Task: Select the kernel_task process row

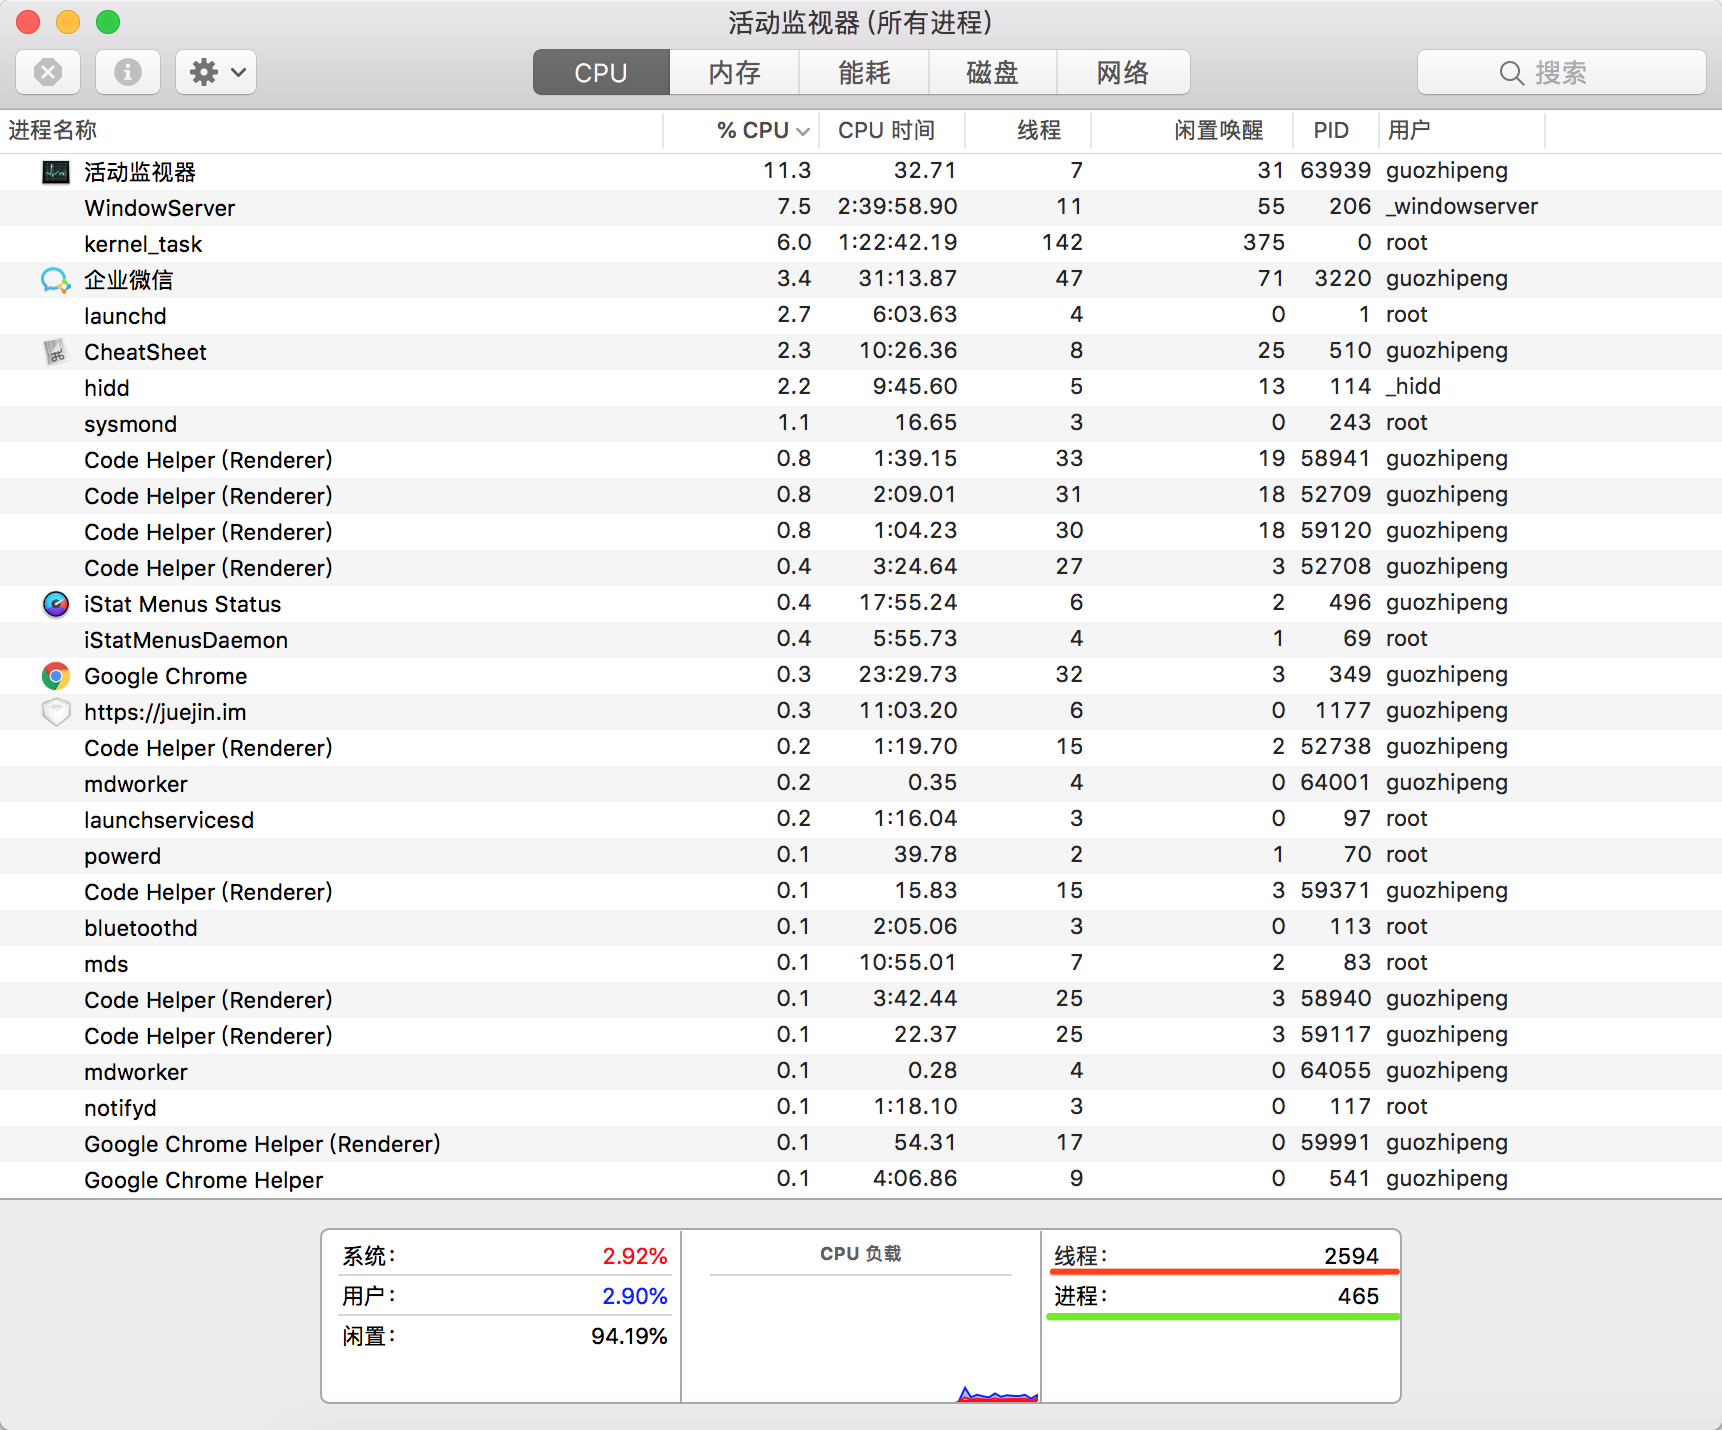Action: click(861, 244)
